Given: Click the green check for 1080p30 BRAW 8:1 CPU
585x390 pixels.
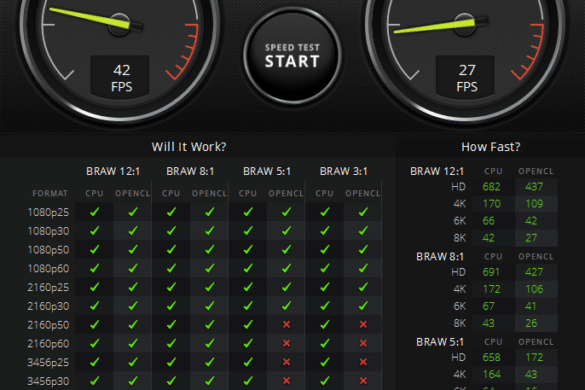Looking at the screenshot, I should point(171,231).
